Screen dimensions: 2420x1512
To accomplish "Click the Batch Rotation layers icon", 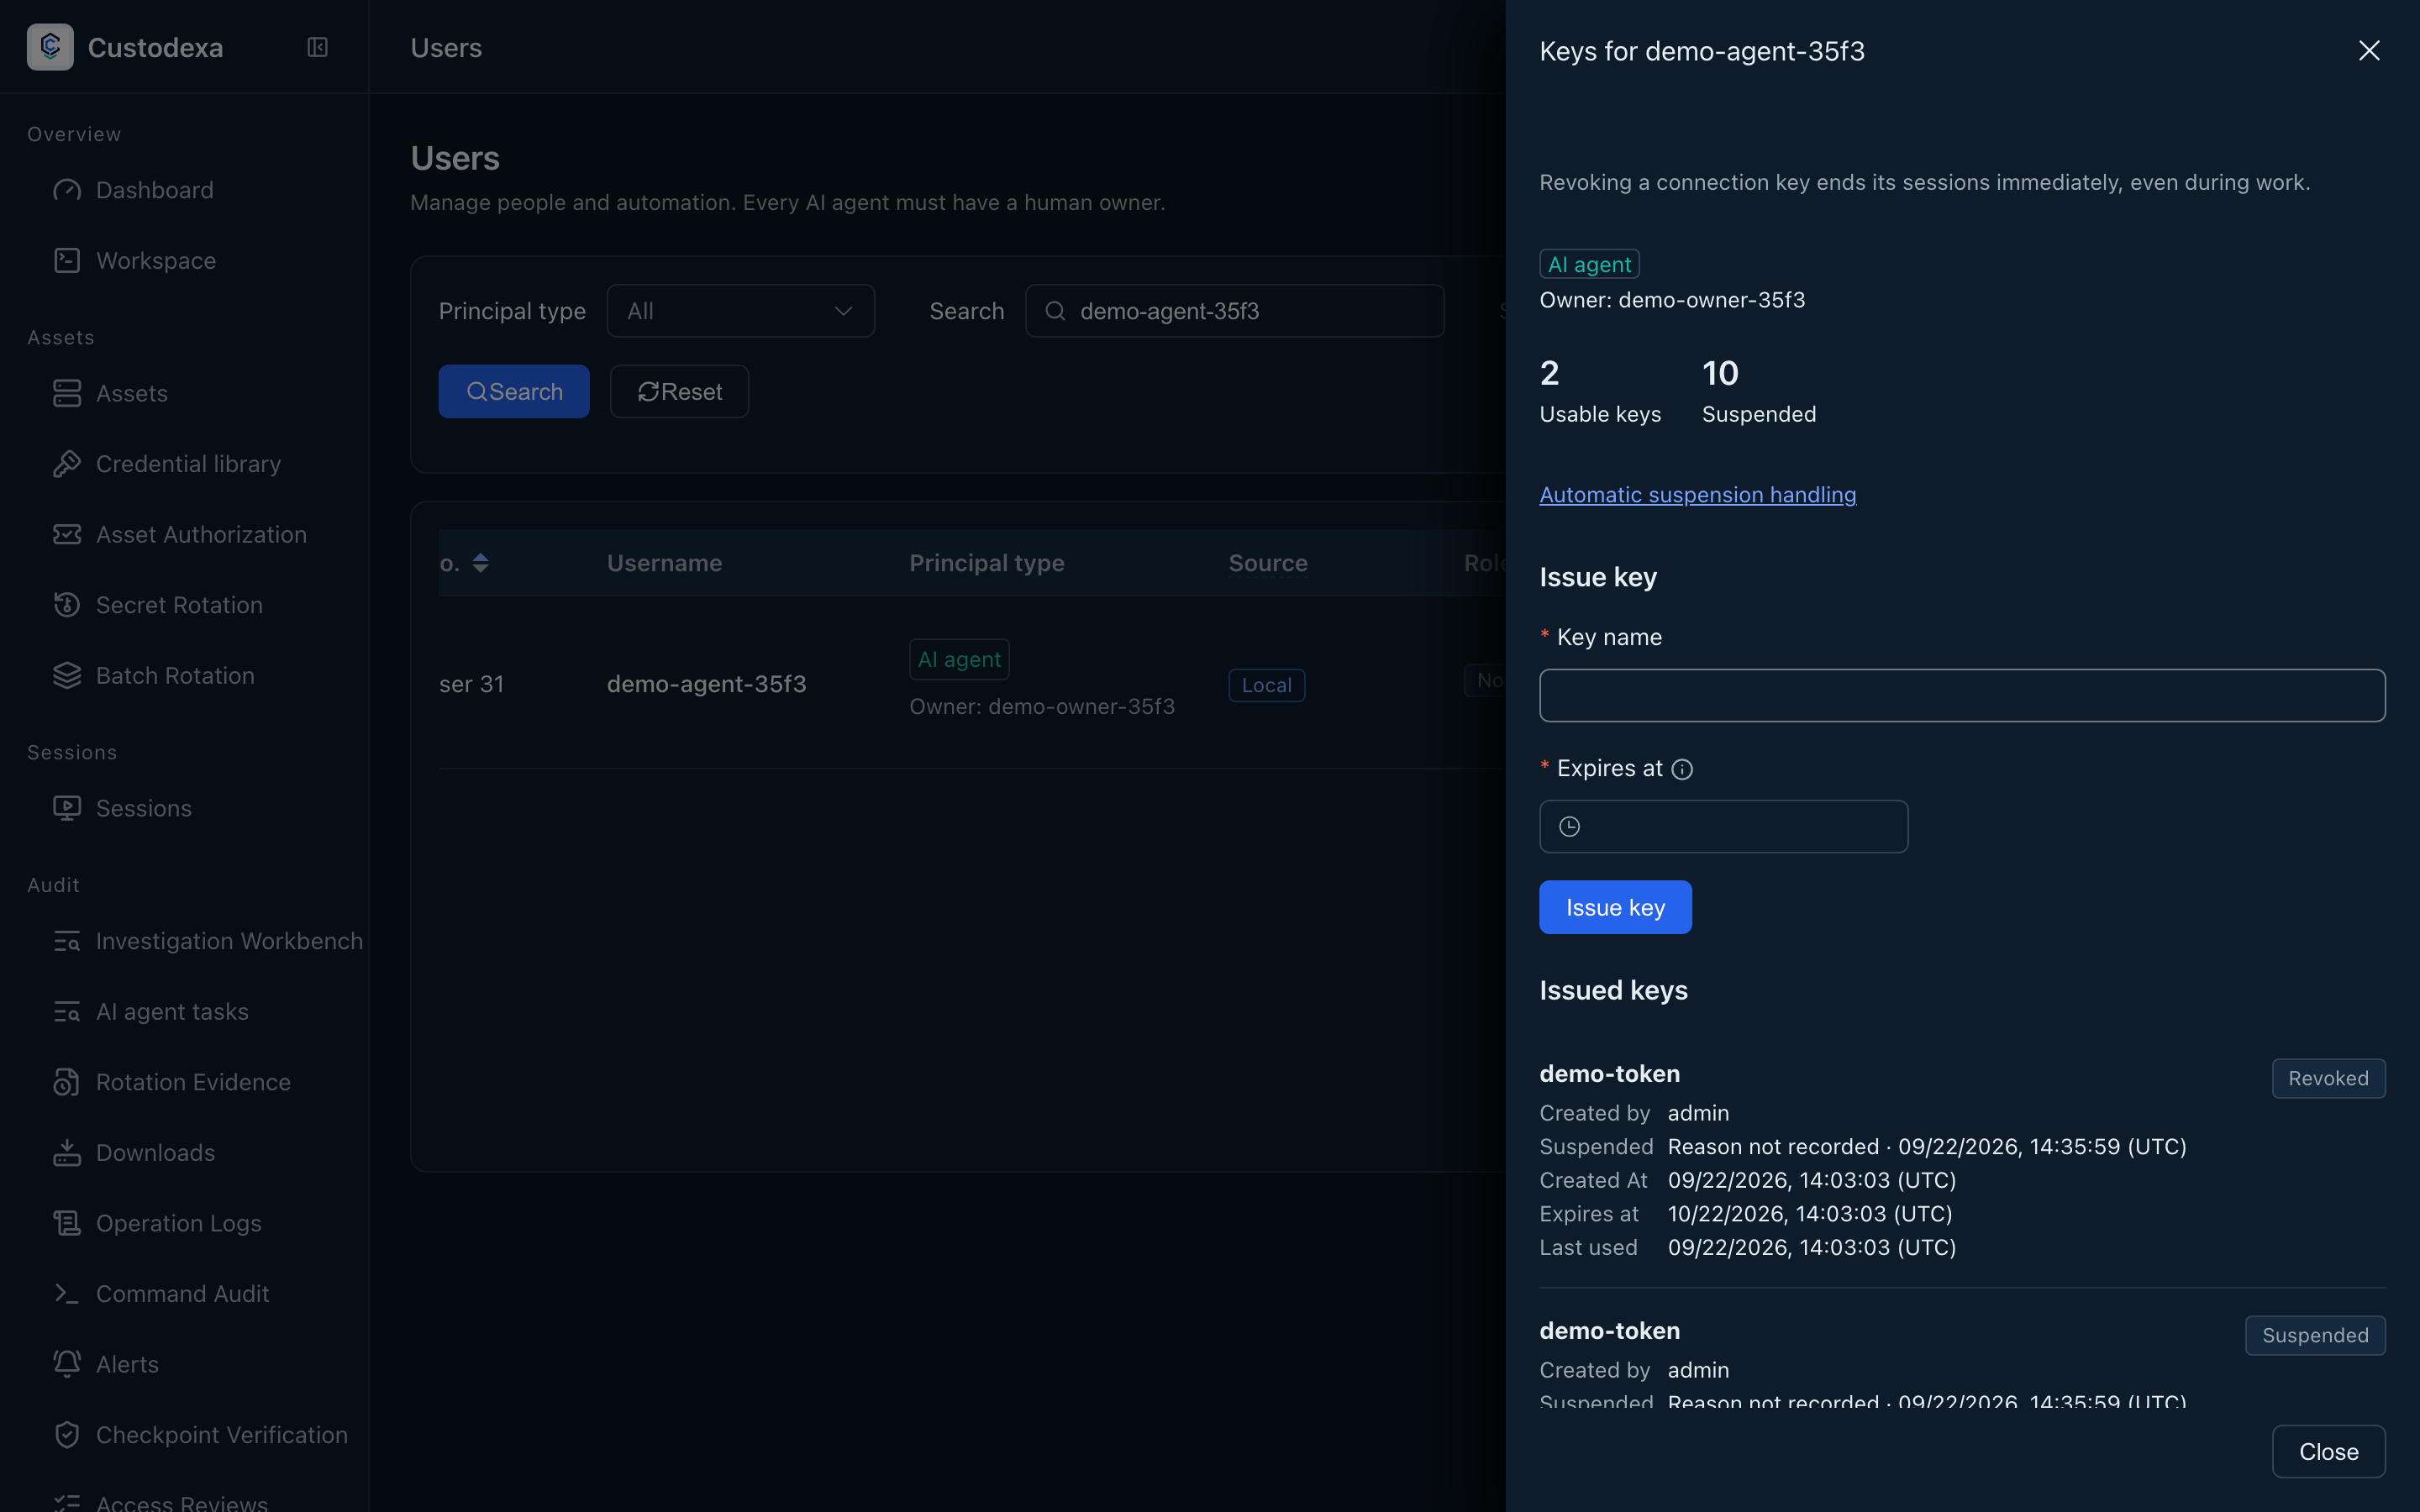I will [67, 676].
